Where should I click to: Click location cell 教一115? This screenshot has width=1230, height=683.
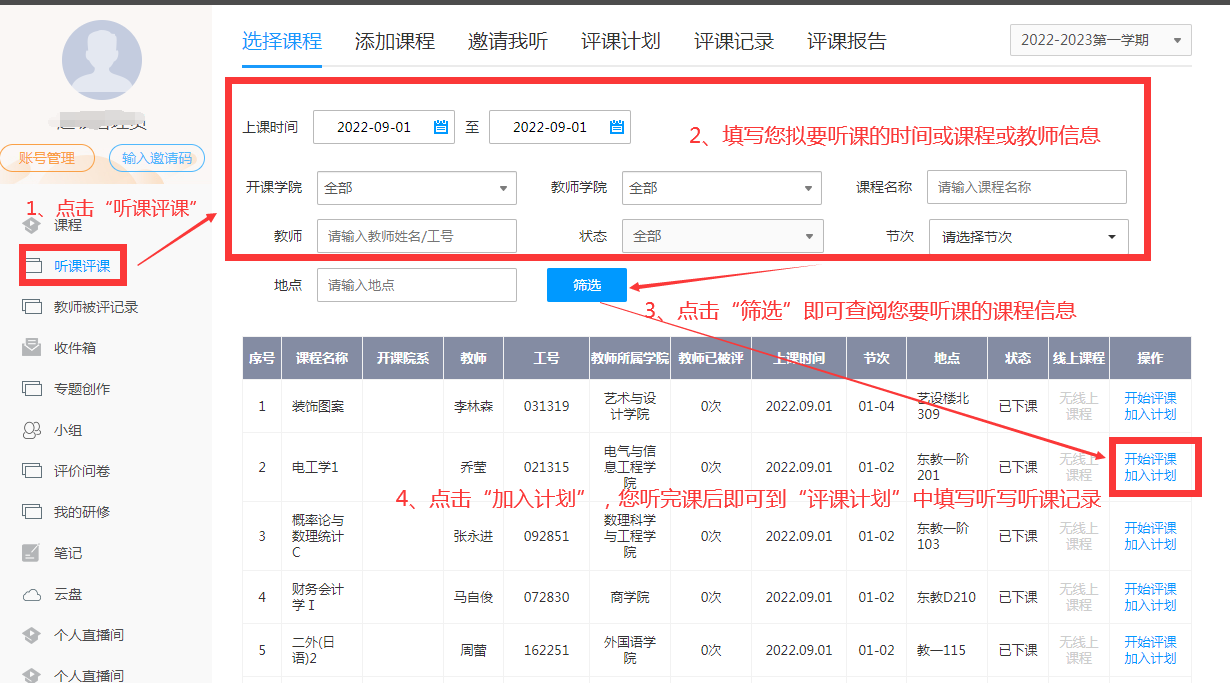pyautogui.click(x=942, y=650)
